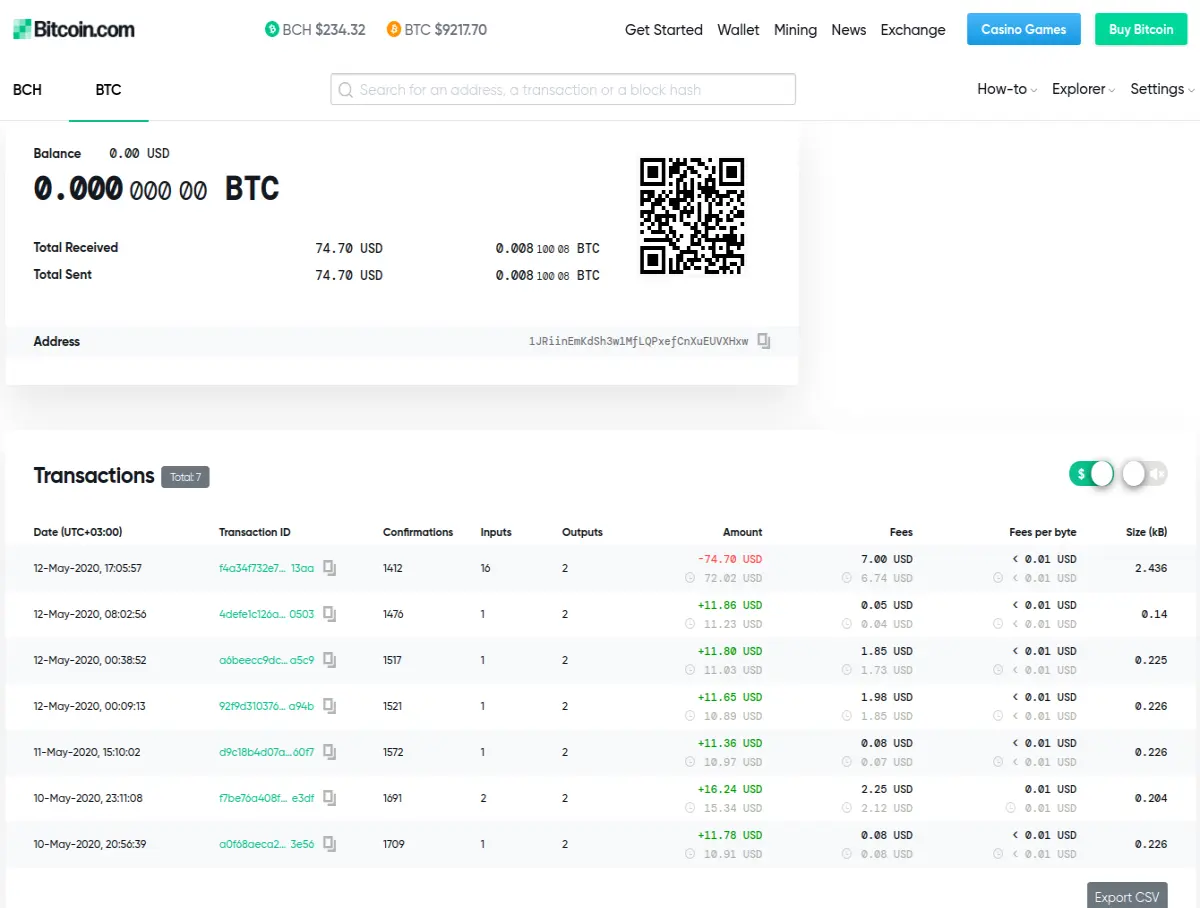Click the Bitcoin.com logo
Viewport: 1200px width, 908px height.
74,29
